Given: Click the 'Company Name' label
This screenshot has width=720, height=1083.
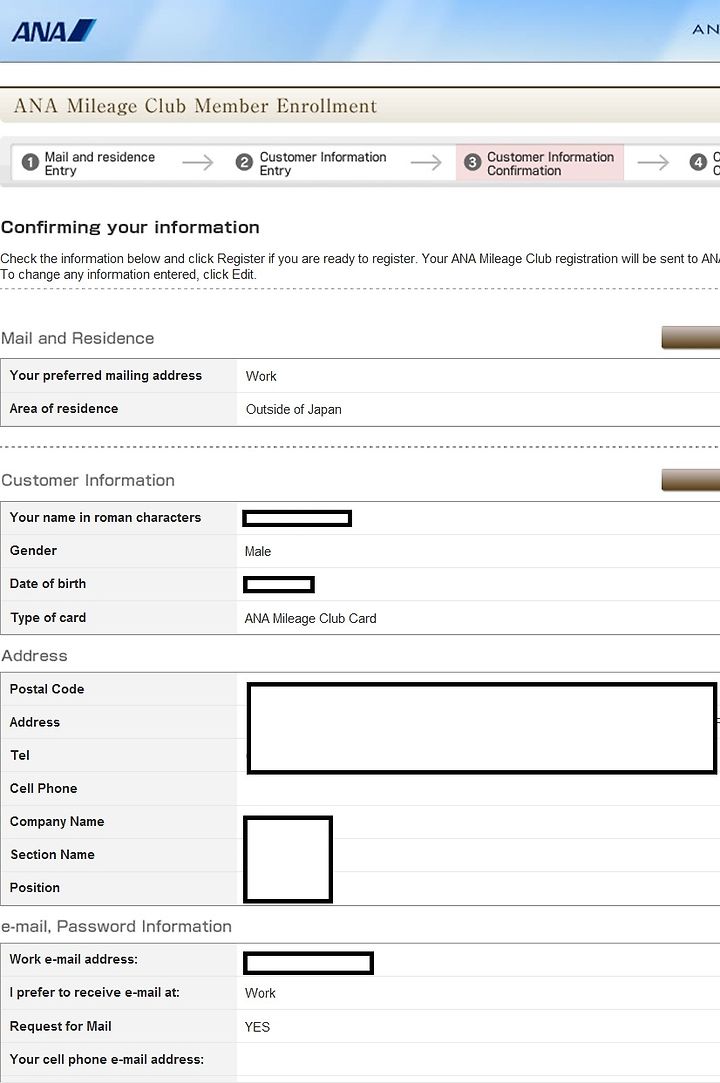Looking at the screenshot, I should [57, 821].
